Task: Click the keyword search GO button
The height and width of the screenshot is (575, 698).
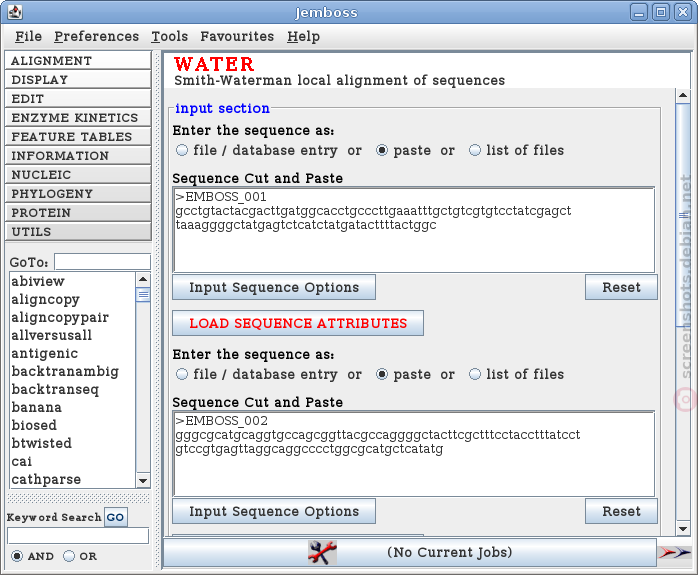Action: [x=115, y=517]
